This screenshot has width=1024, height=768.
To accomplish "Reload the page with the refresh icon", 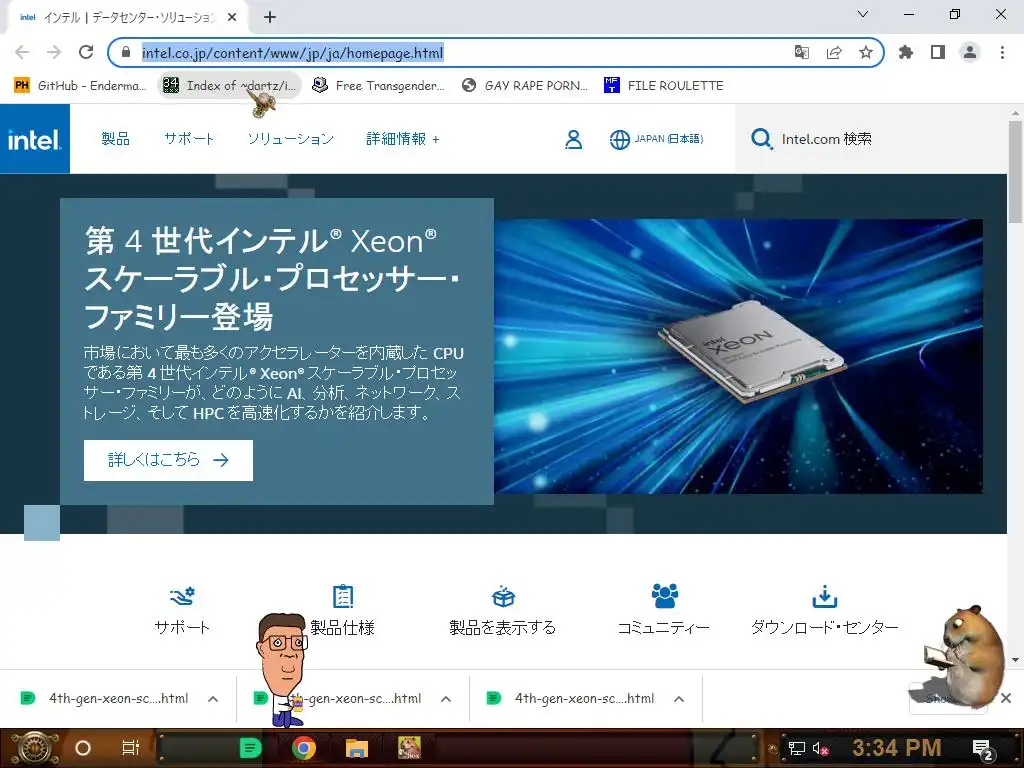I will [86, 52].
